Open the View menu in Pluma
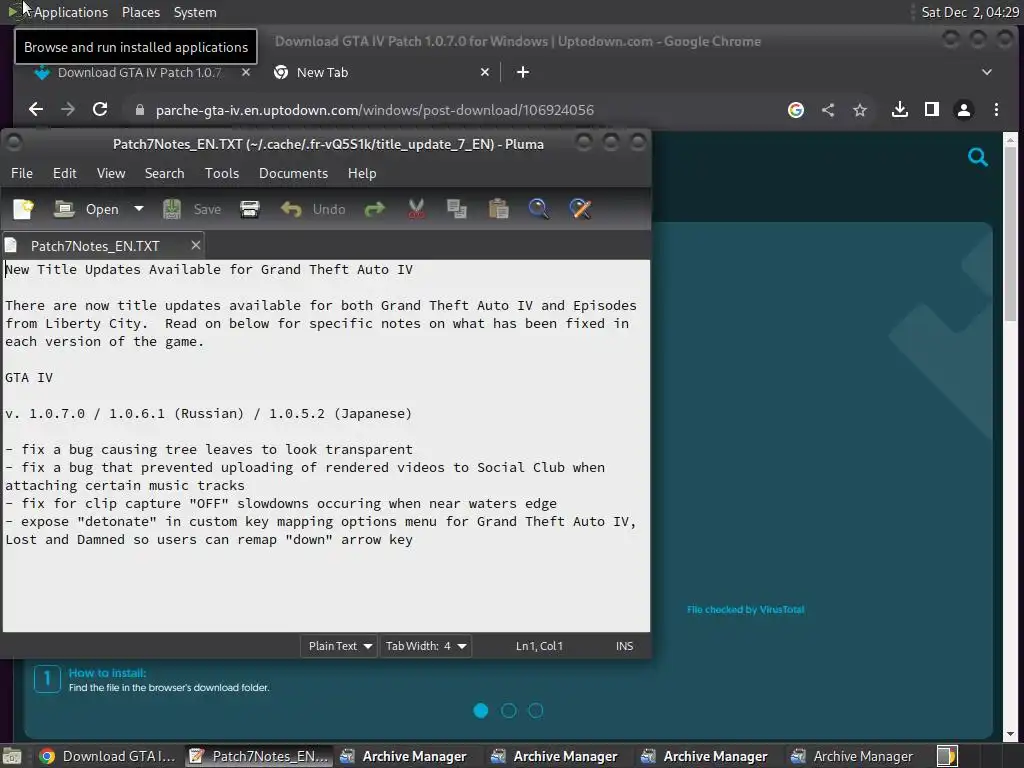The height and width of the screenshot is (768, 1024). (x=111, y=173)
